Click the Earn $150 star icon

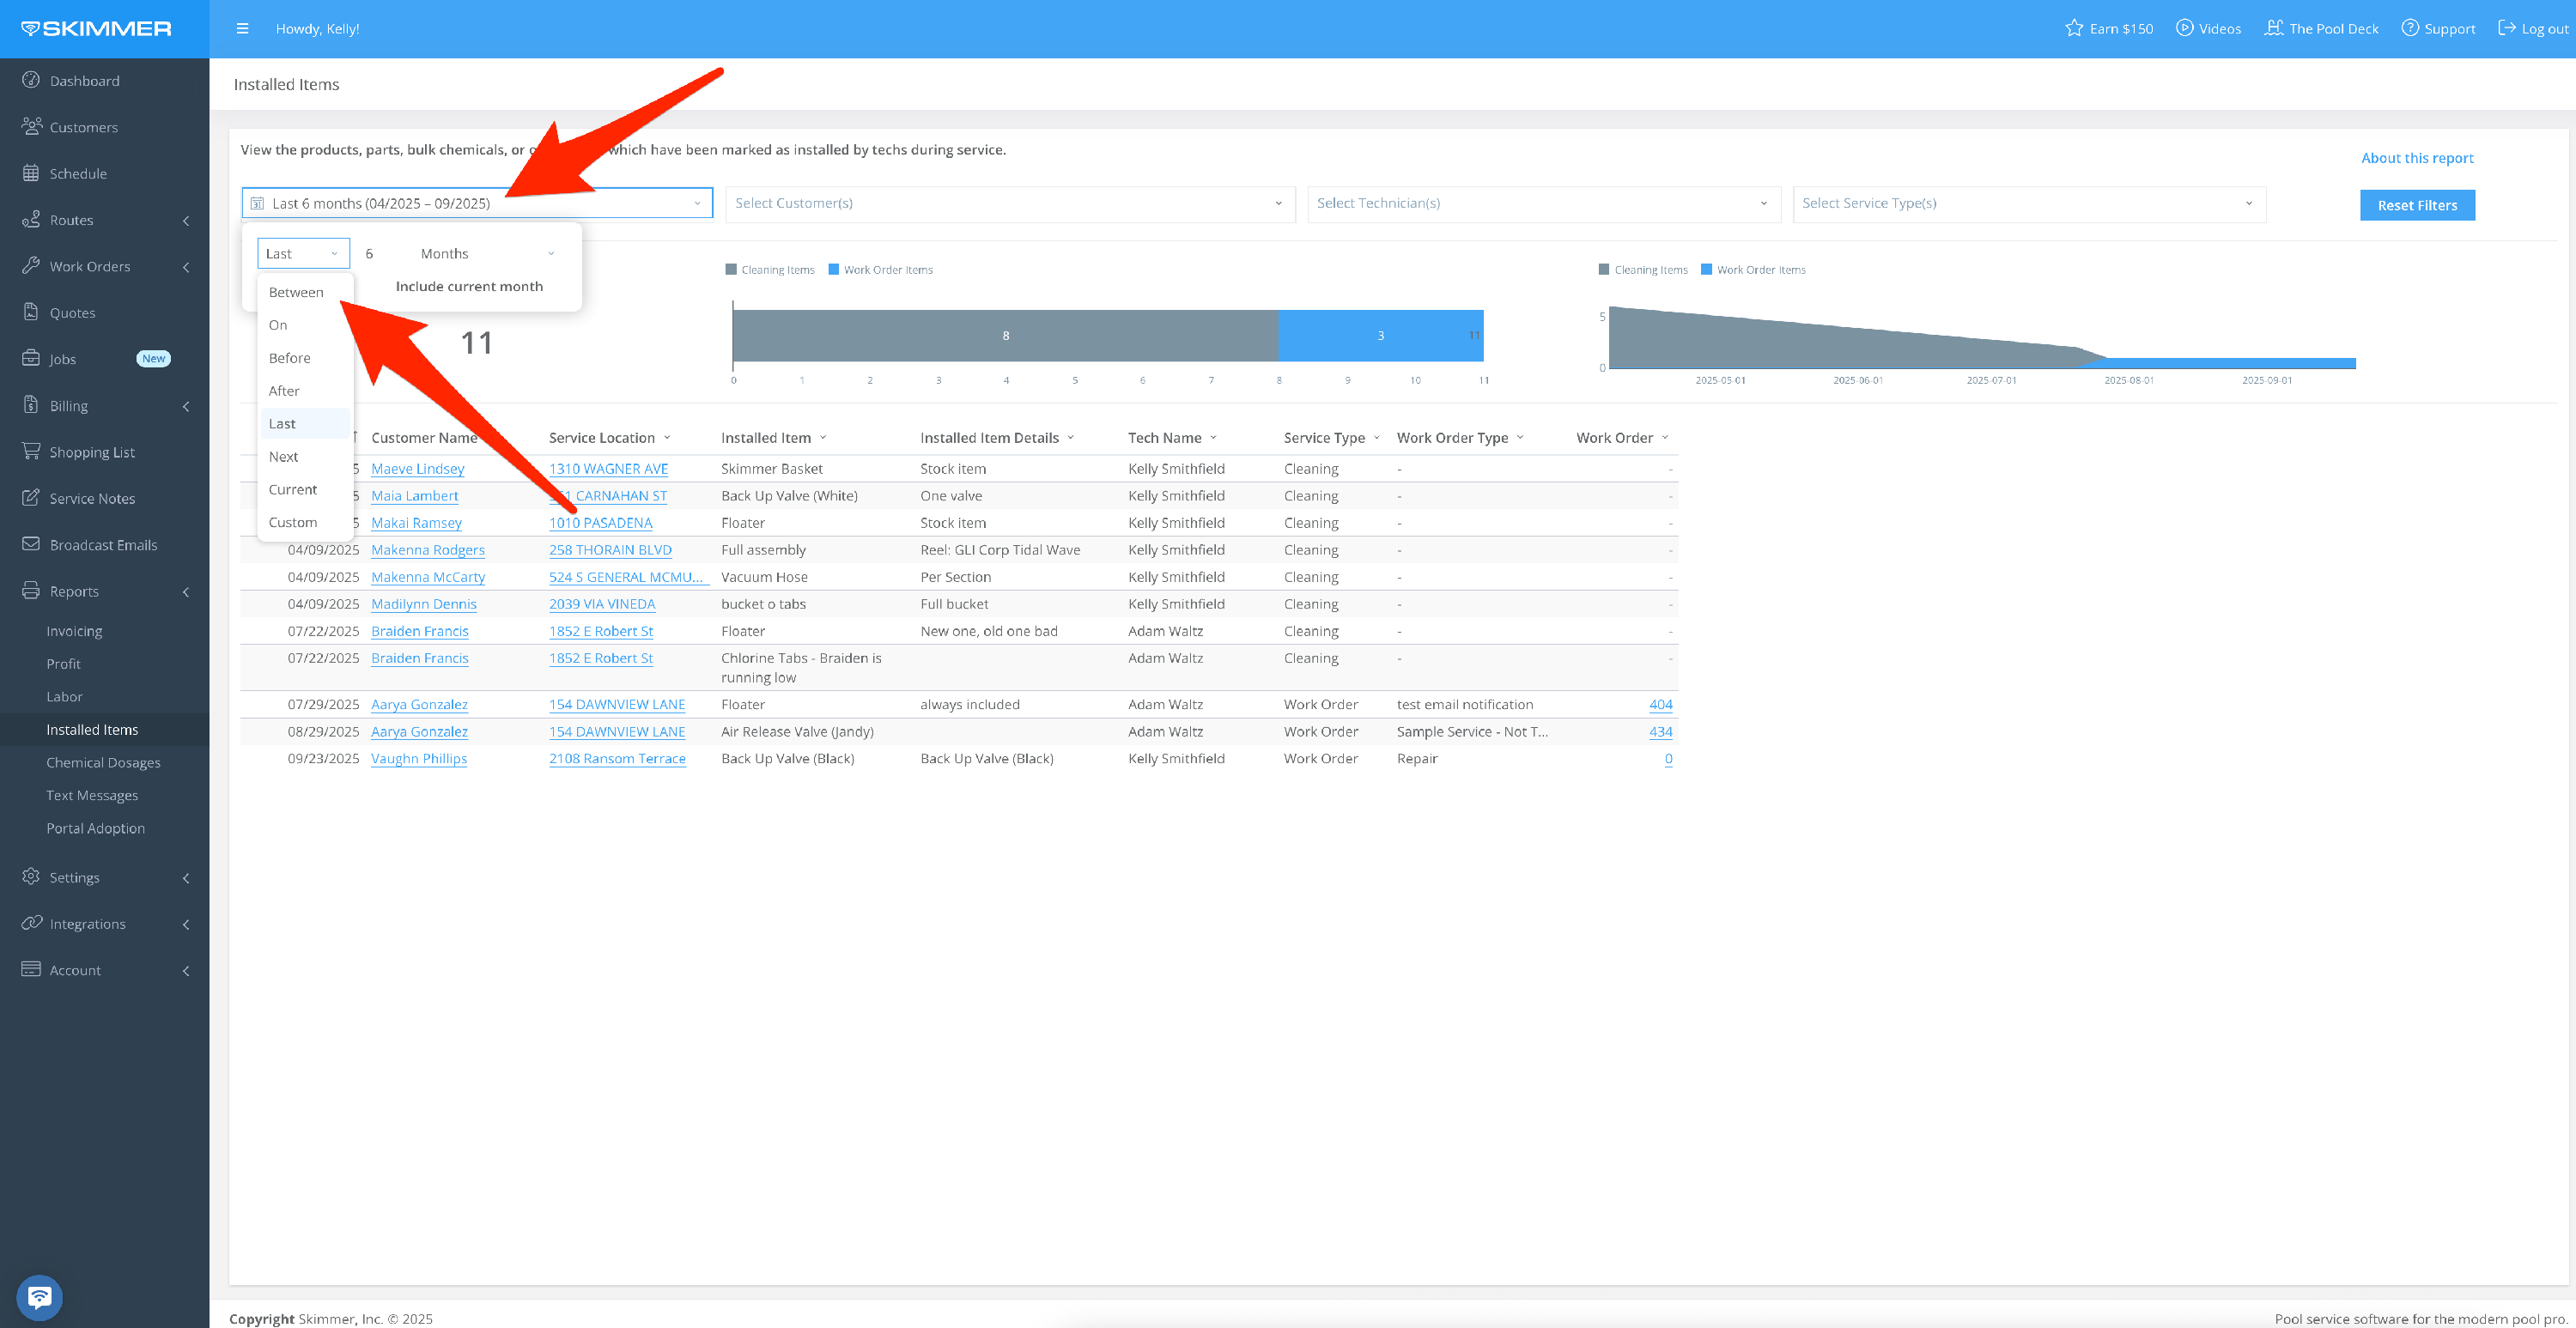pos(2074,28)
